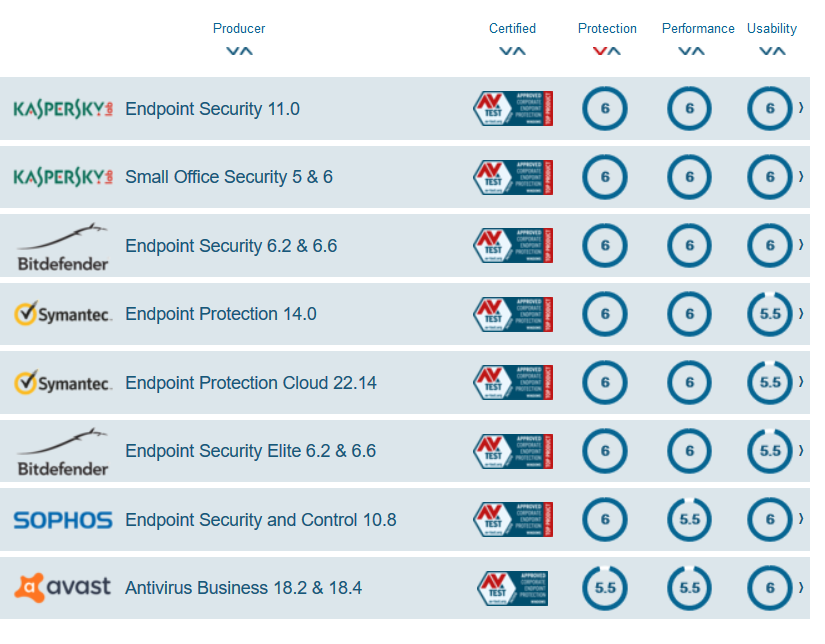Click the Symantec logo beside Endpoint Protection 14.0
The image size is (825, 644).
coord(62,314)
